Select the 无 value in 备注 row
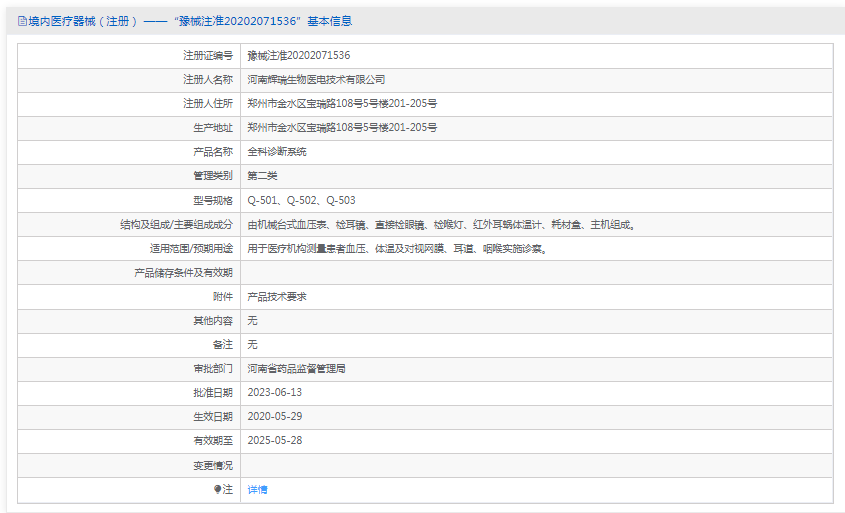Image resolution: width=845 pixels, height=513 pixels. (x=252, y=344)
